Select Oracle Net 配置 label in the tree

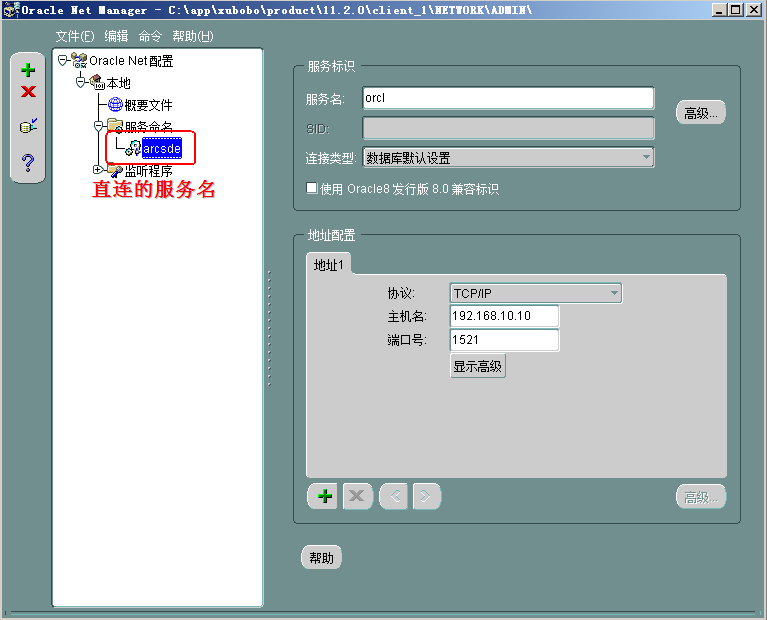[131, 61]
